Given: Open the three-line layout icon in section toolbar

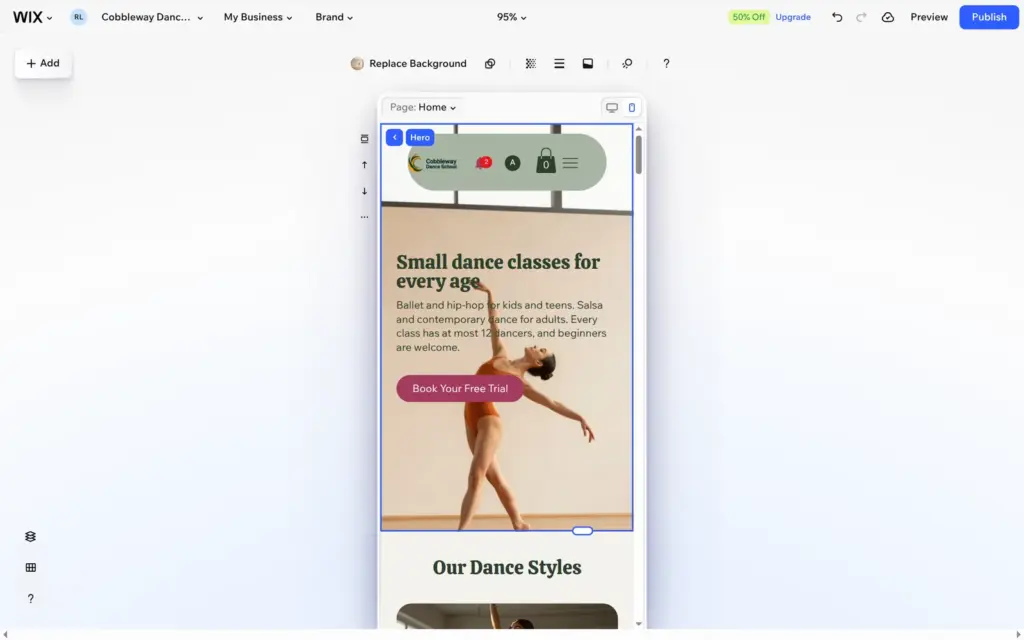Looking at the screenshot, I should pyautogui.click(x=559, y=63).
